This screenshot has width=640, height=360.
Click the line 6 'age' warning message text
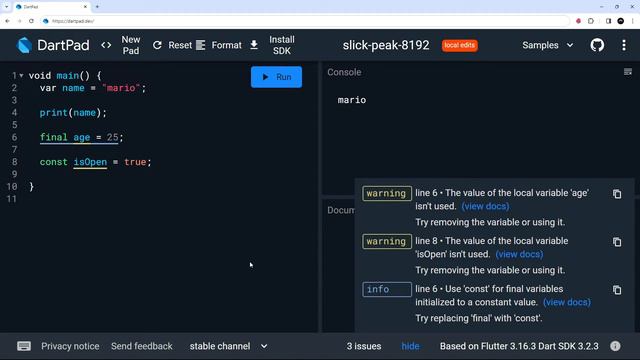[x=502, y=200]
